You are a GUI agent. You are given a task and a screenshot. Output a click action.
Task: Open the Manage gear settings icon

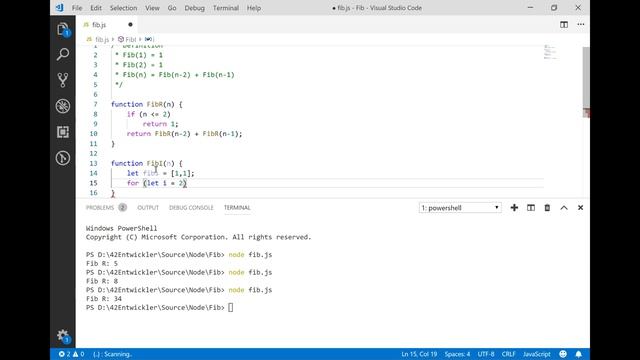point(62,336)
